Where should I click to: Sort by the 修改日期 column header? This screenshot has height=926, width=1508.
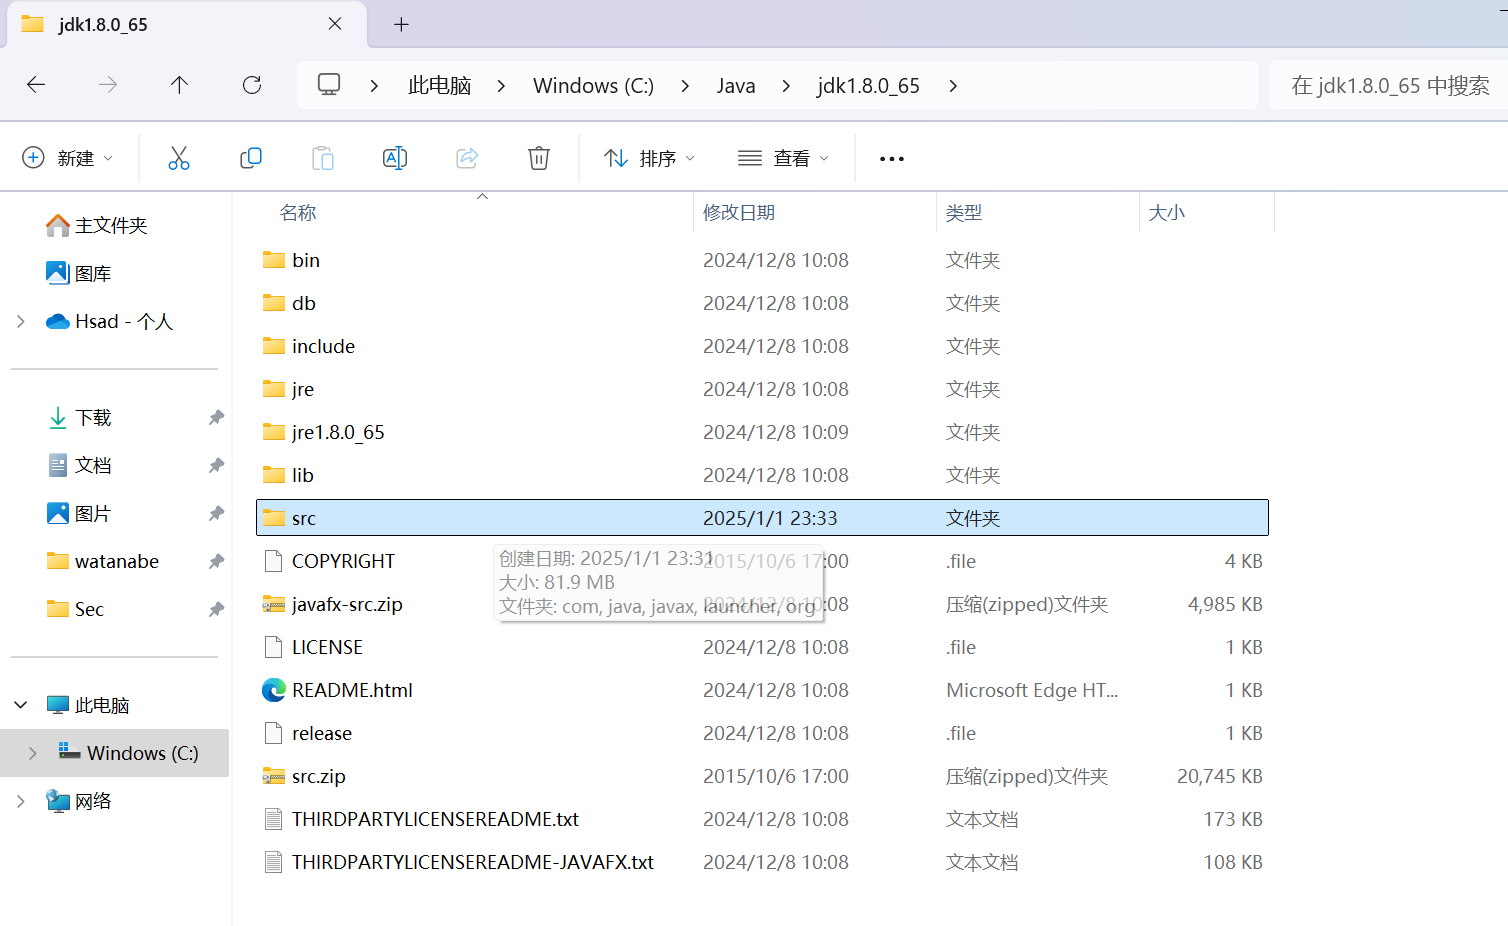739,212
